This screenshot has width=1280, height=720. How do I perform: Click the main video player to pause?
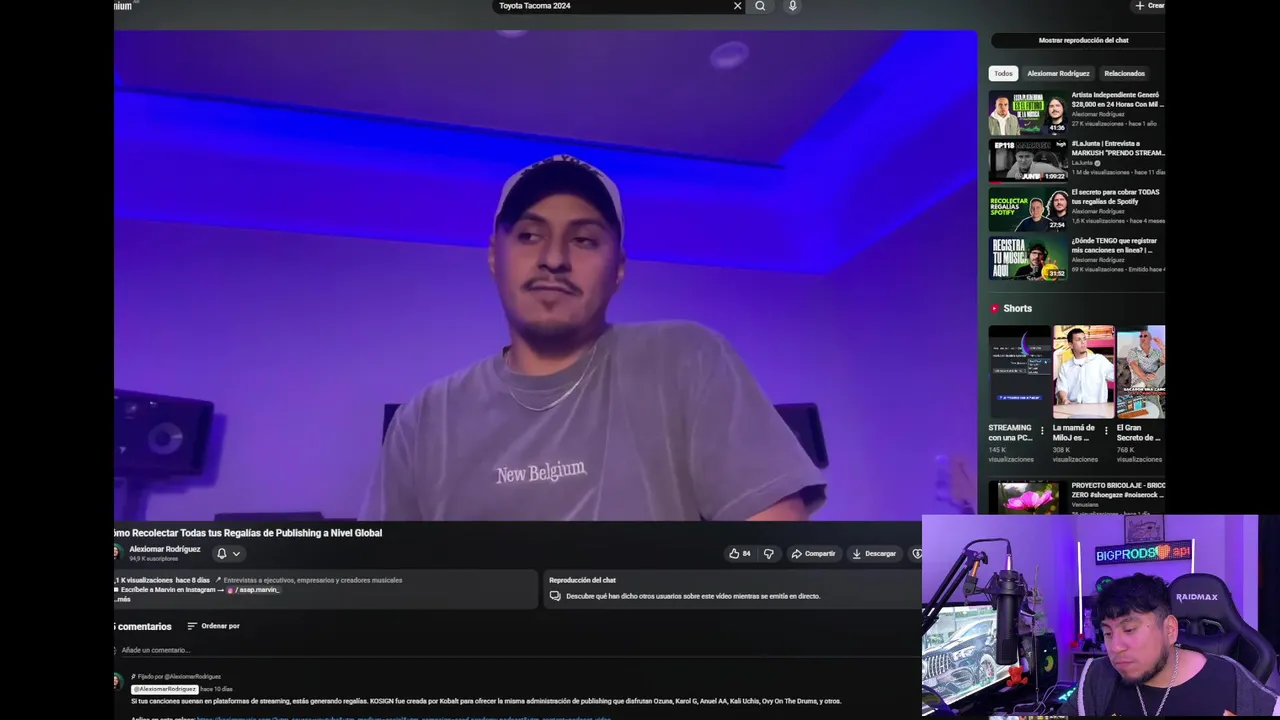pos(545,275)
